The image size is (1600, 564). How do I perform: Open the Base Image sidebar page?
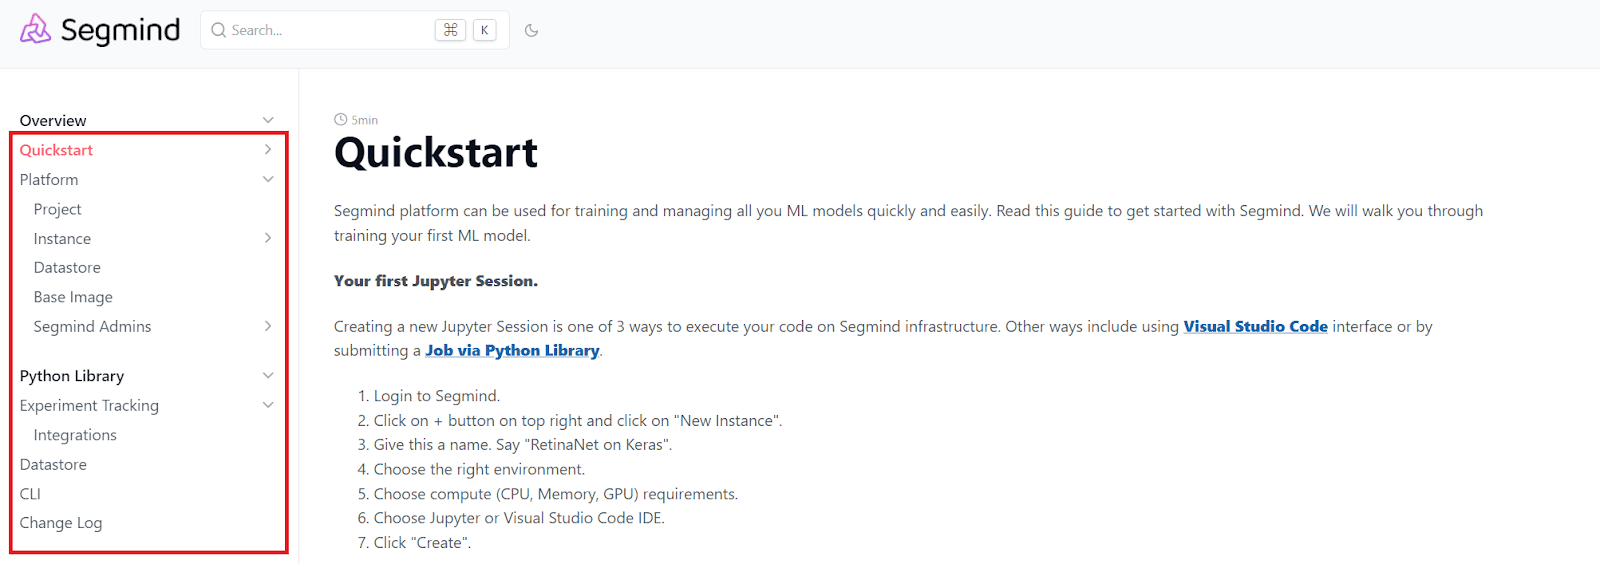pyautogui.click(x=73, y=297)
